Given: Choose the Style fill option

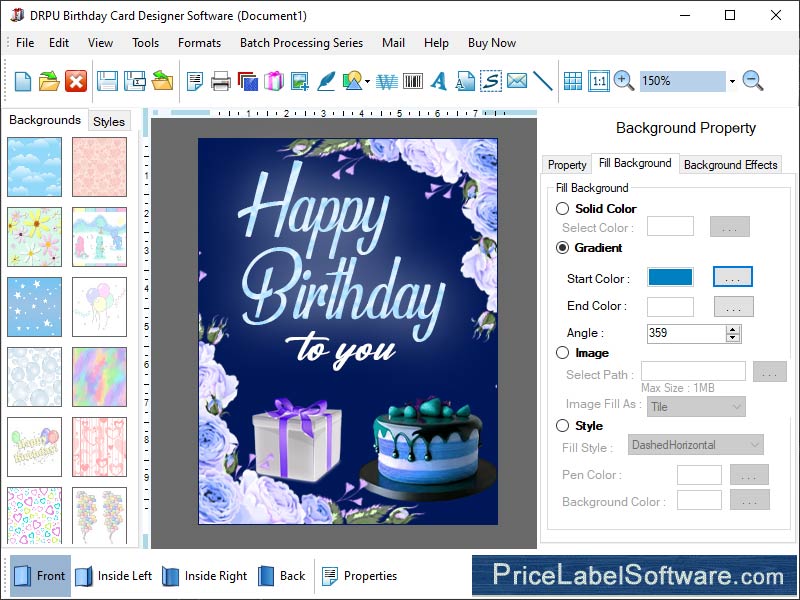Looking at the screenshot, I should coord(563,426).
